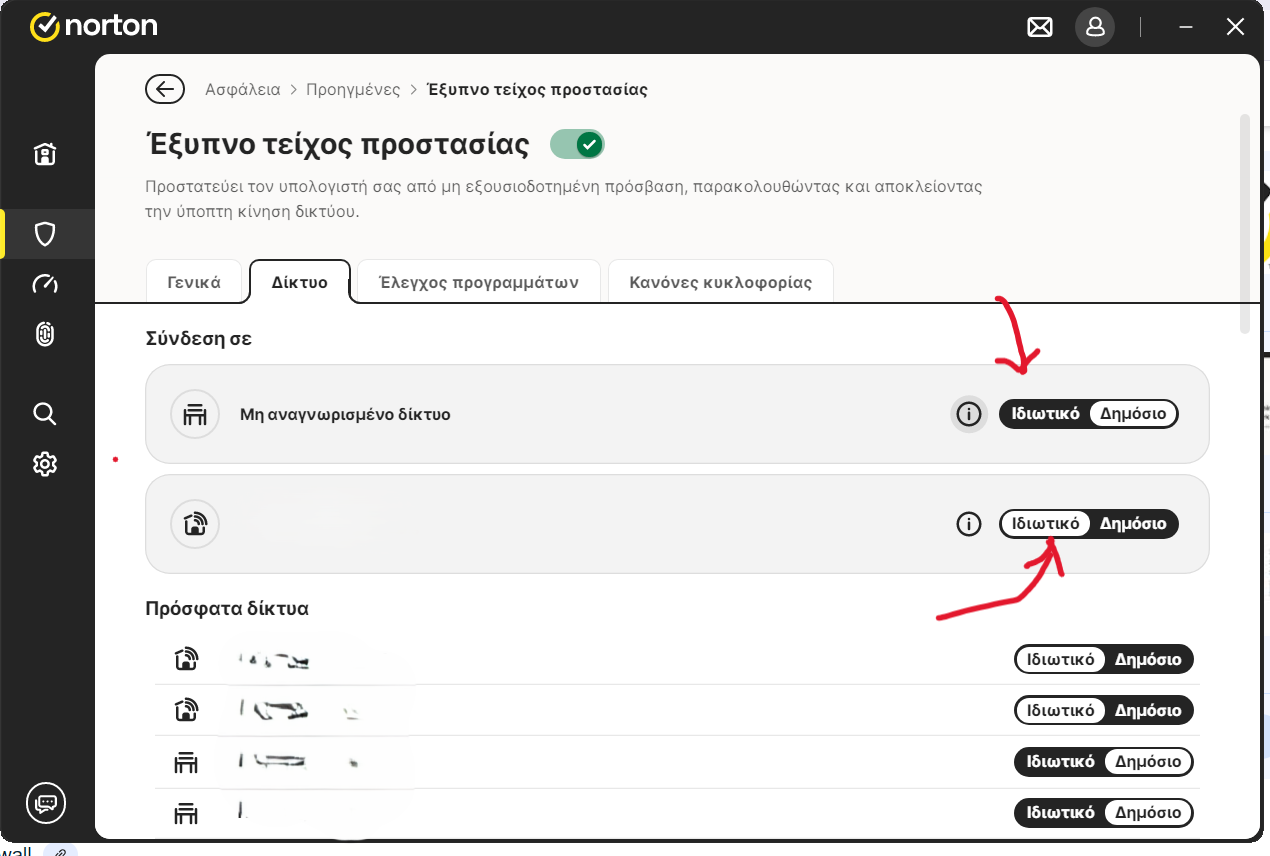Go to Ασφάλεια breadcrumb link
This screenshot has width=1270, height=856.
[x=242, y=90]
